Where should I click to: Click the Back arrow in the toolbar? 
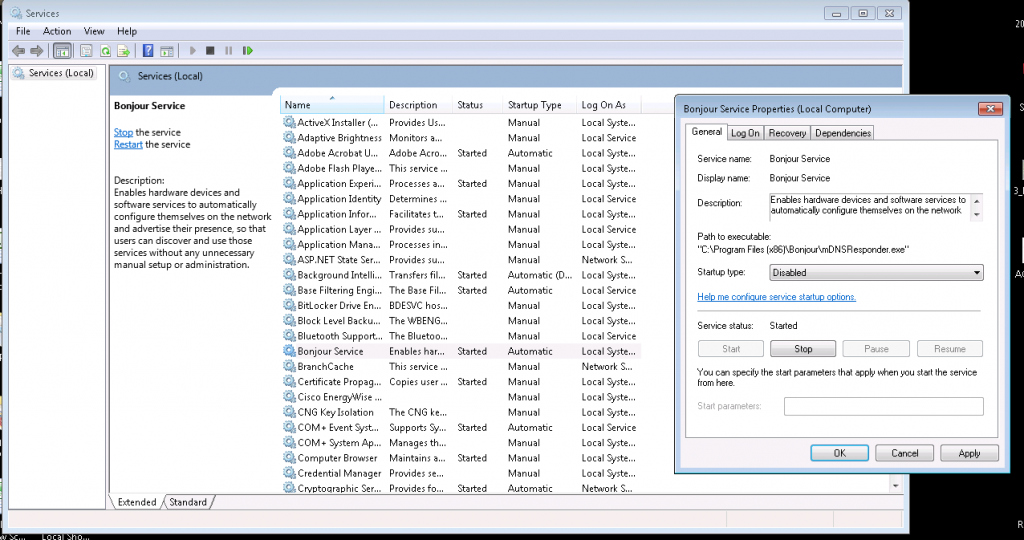18,51
